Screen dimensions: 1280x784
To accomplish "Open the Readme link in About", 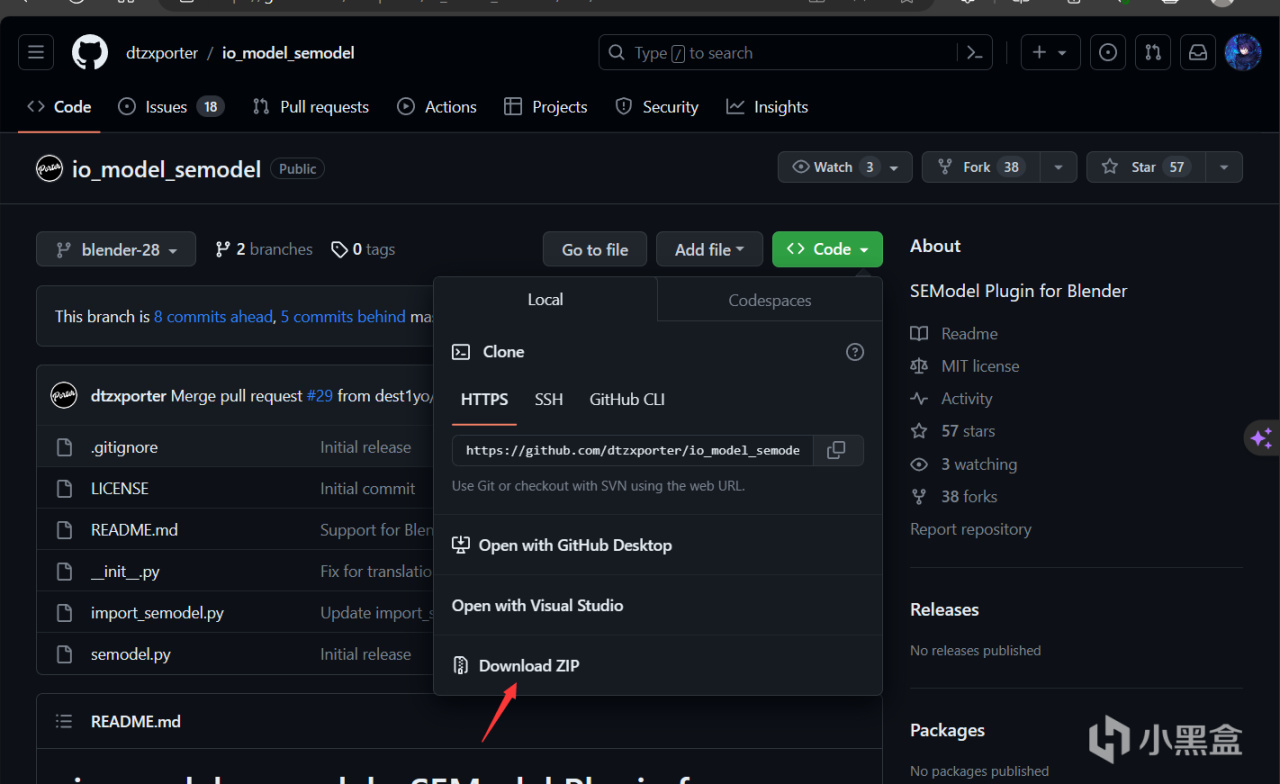I will tap(954, 333).
